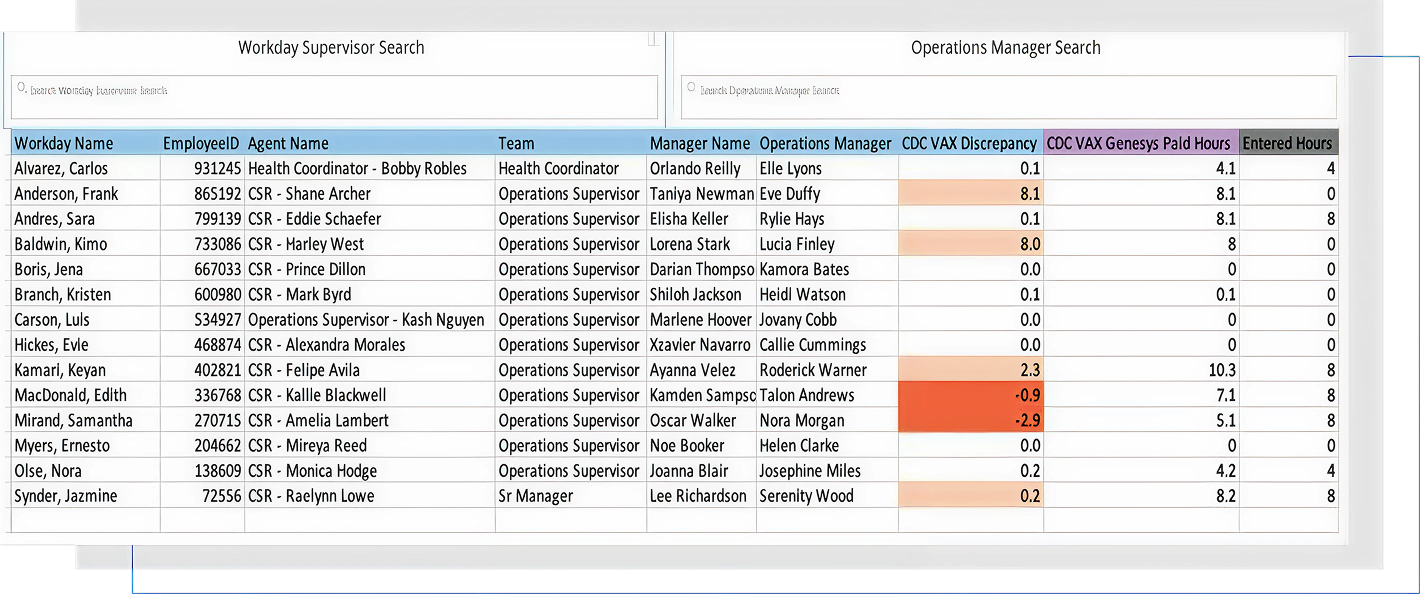Click manager name Orlando Reilly
The image size is (1420, 594).
[701, 169]
